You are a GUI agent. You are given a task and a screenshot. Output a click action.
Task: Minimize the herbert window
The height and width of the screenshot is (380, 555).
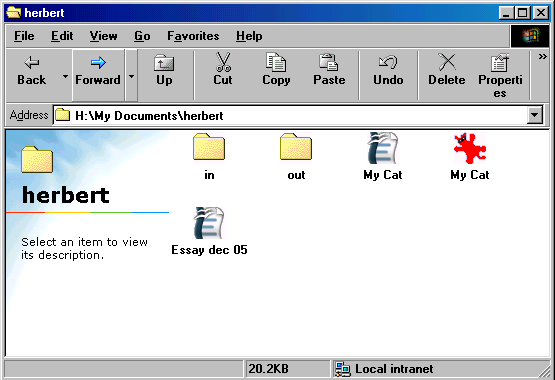point(506,13)
